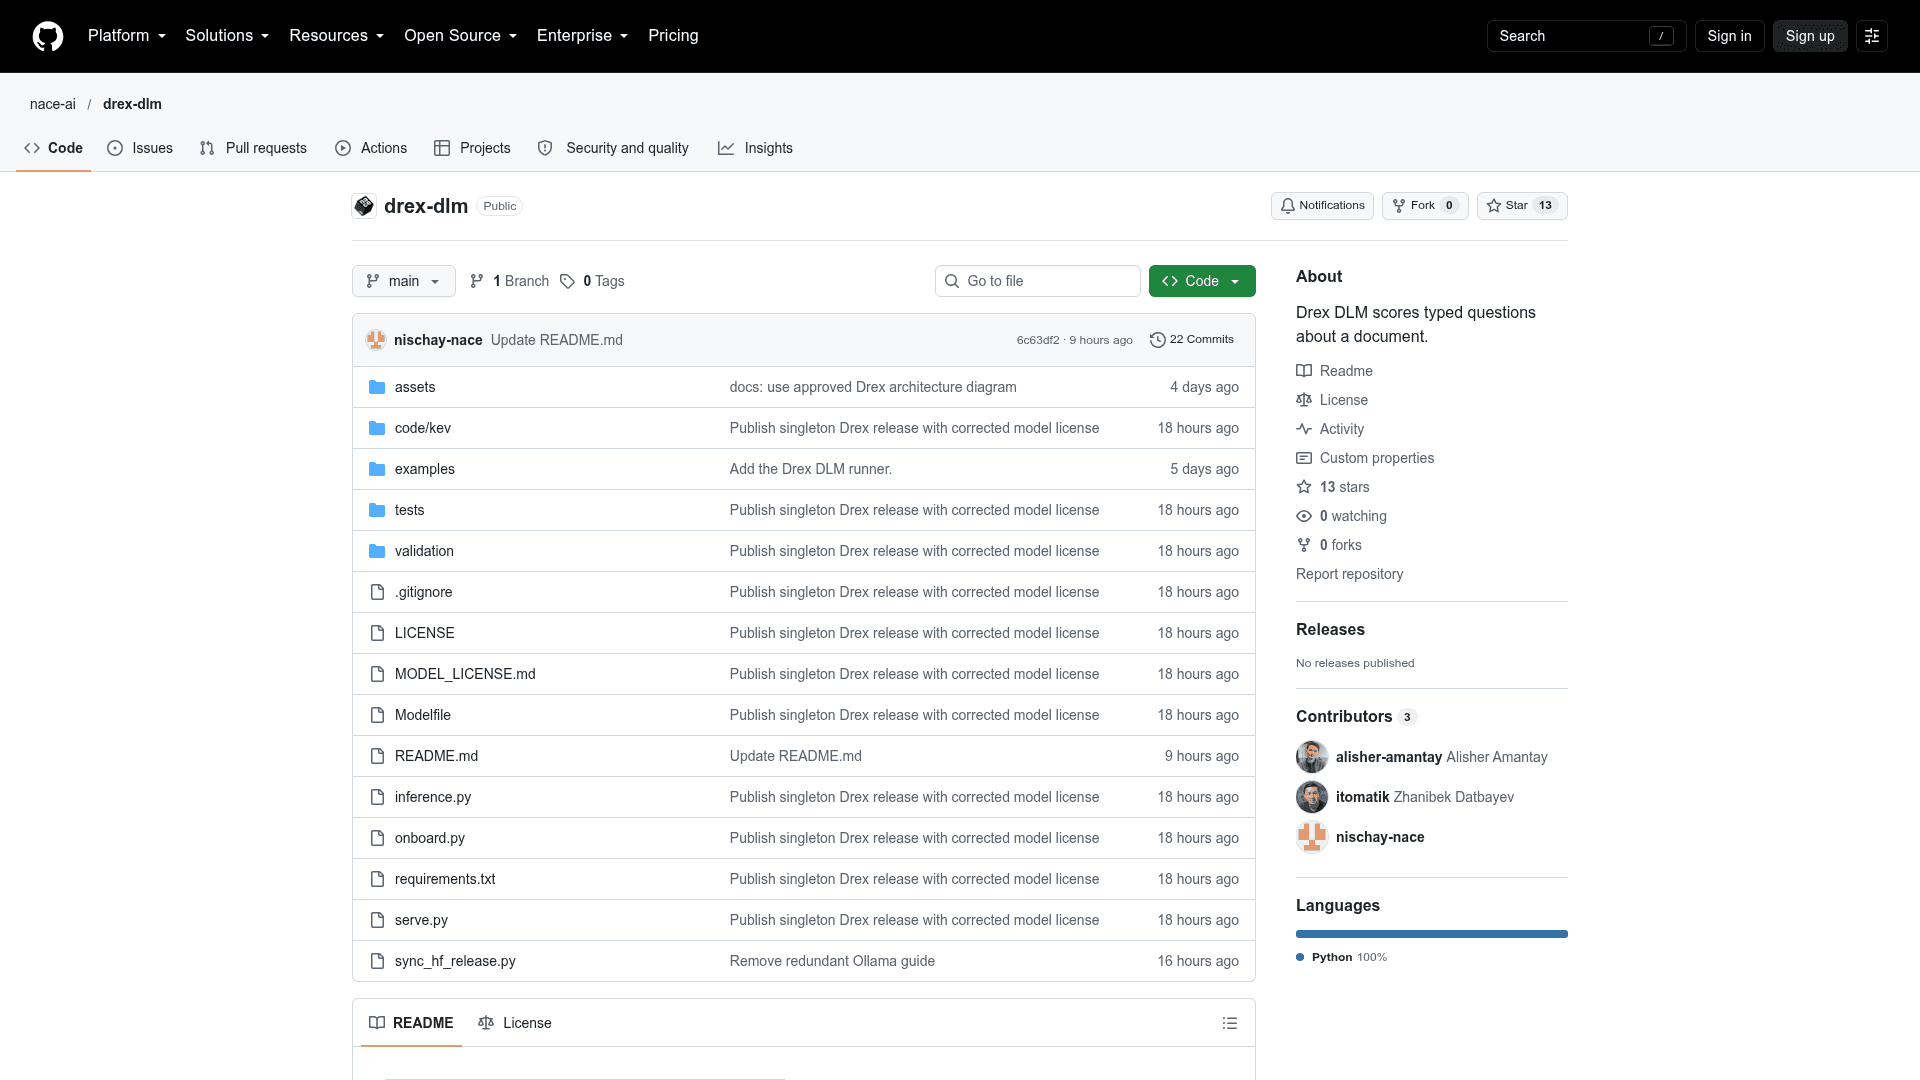Open the README outline list icon
1920x1080 pixels.
click(1230, 1023)
